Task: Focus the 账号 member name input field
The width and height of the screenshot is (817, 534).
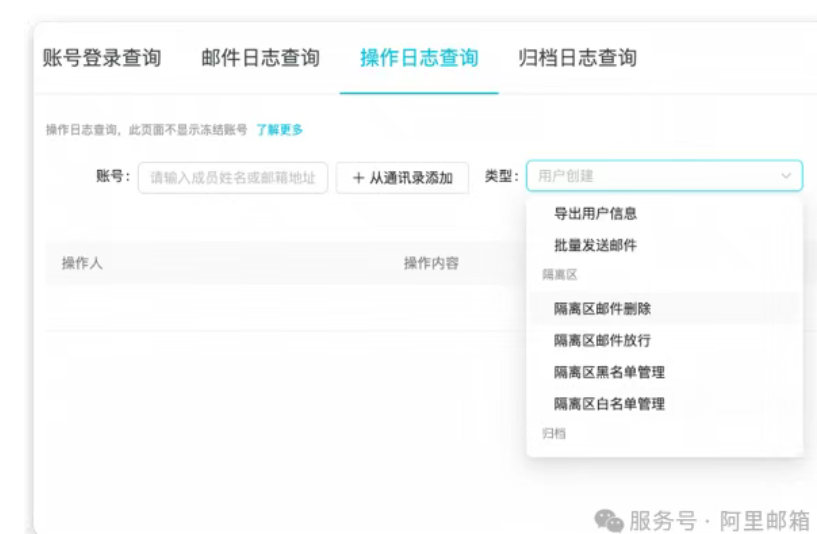Action: [x=233, y=177]
